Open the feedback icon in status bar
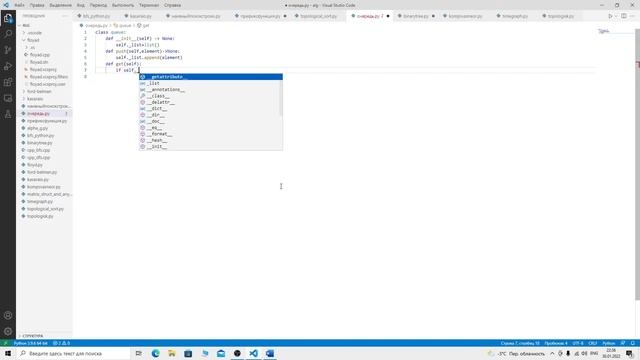 point(623,343)
